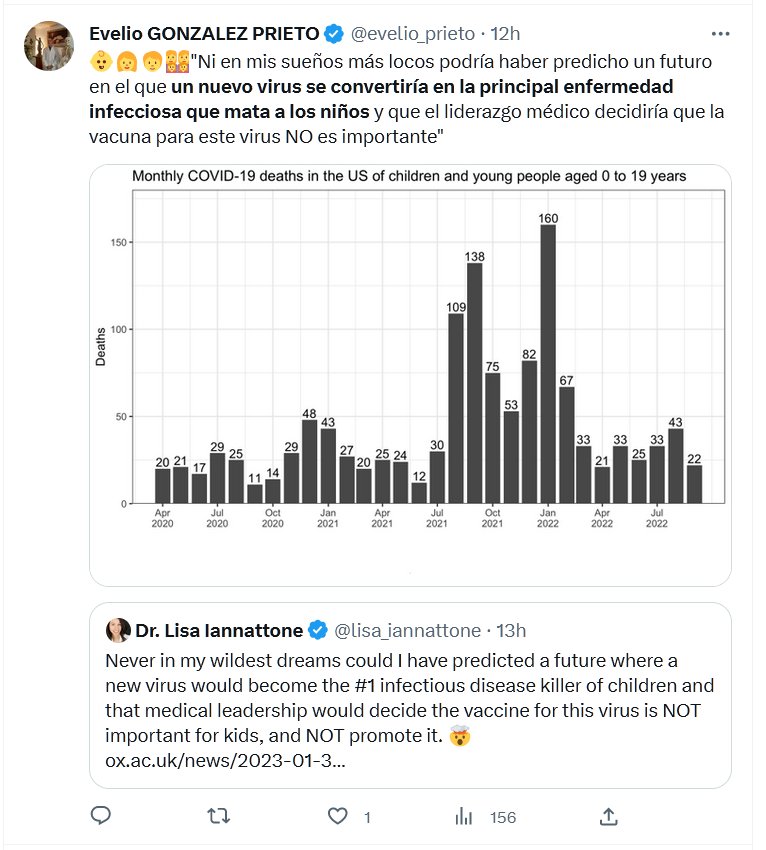Click the reply speech bubble icon
The width and height of the screenshot is (766, 850).
click(x=100, y=817)
